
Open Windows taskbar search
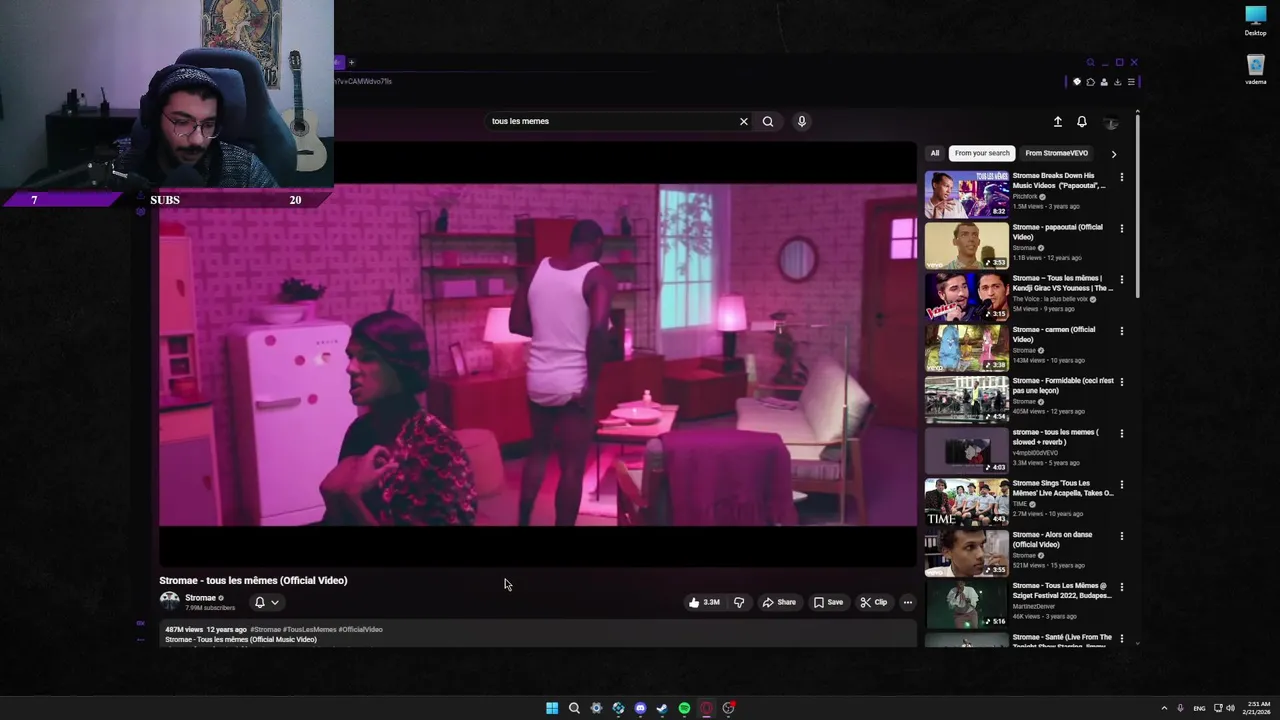pyautogui.click(x=574, y=708)
